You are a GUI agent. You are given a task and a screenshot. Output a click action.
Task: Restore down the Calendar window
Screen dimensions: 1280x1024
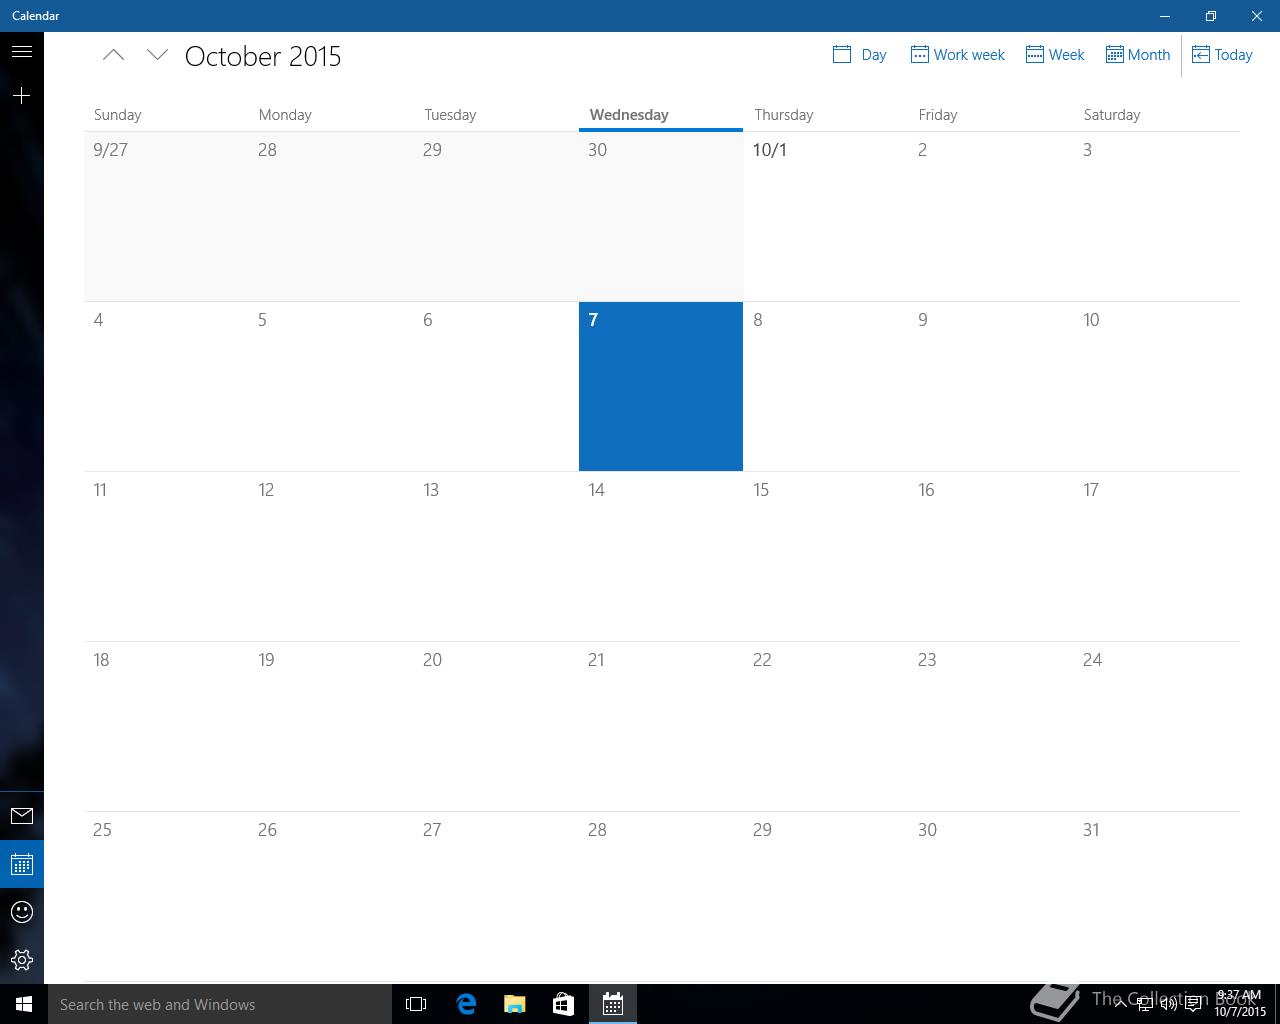click(1211, 16)
